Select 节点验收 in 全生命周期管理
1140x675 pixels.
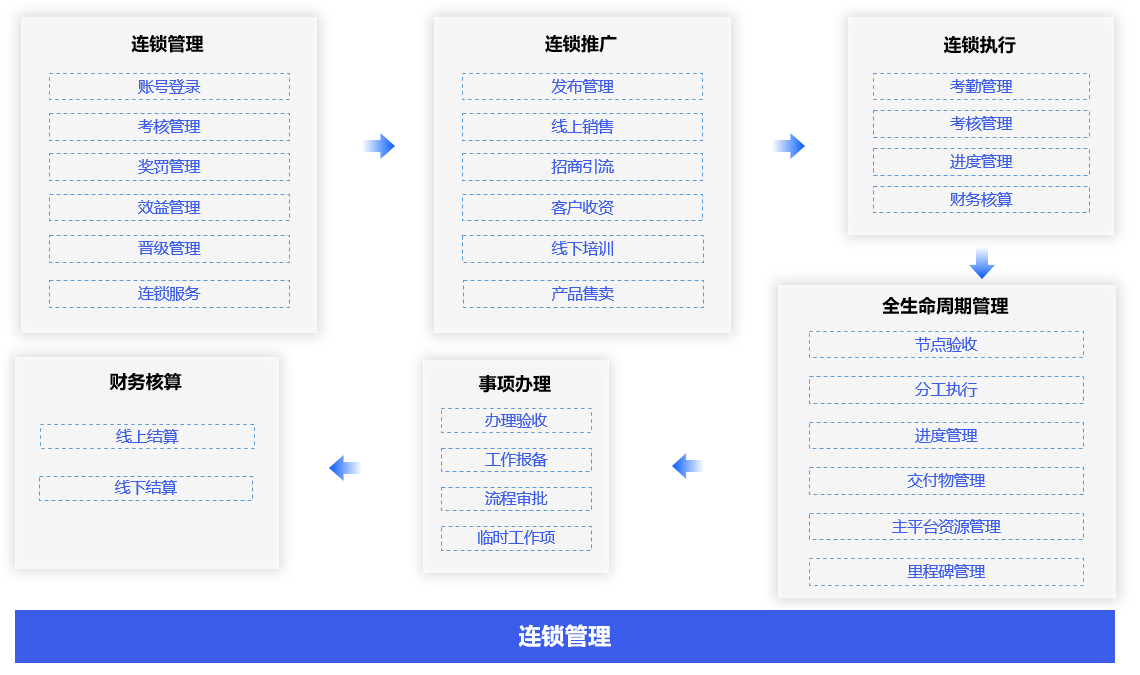click(x=946, y=345)
